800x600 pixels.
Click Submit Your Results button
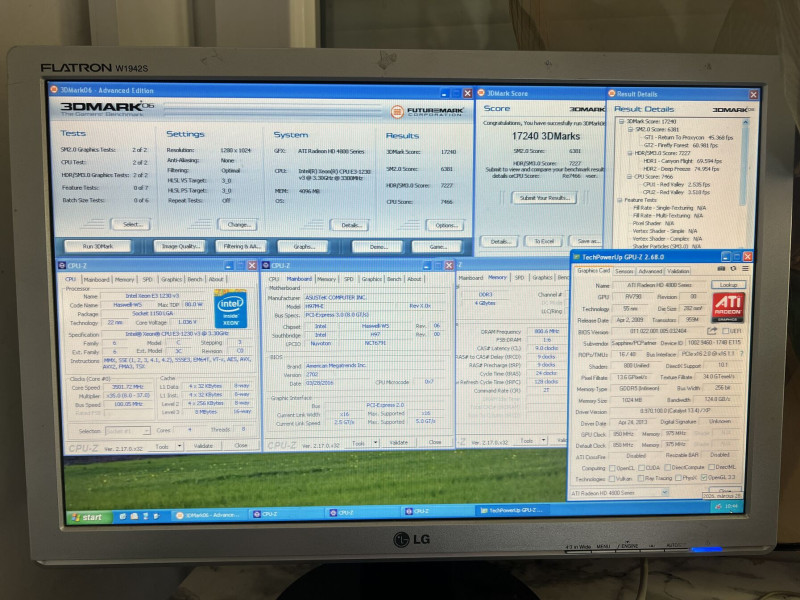coord(544,198)
